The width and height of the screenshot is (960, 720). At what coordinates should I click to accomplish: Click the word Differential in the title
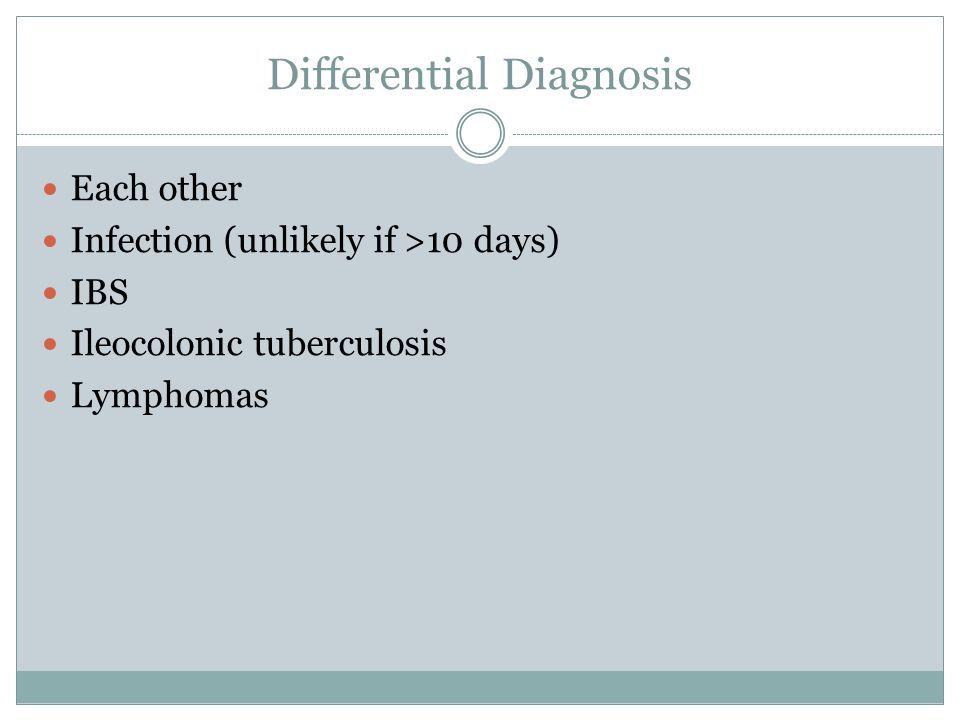[x=378, y=73]
